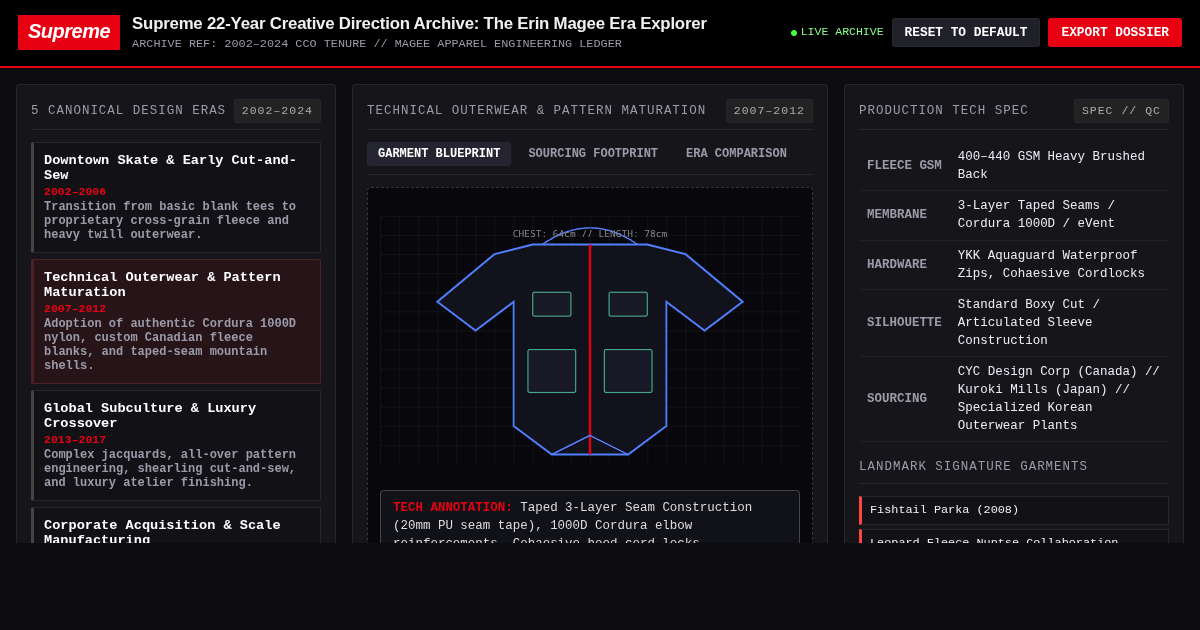Image resolution: width=1200 pixels, height=630 pixels.
Task: Click the chest and length measurement label
Action: (590, 234)
